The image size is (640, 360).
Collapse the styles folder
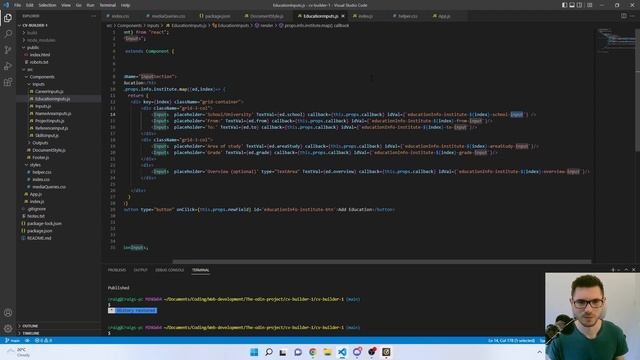35,165
